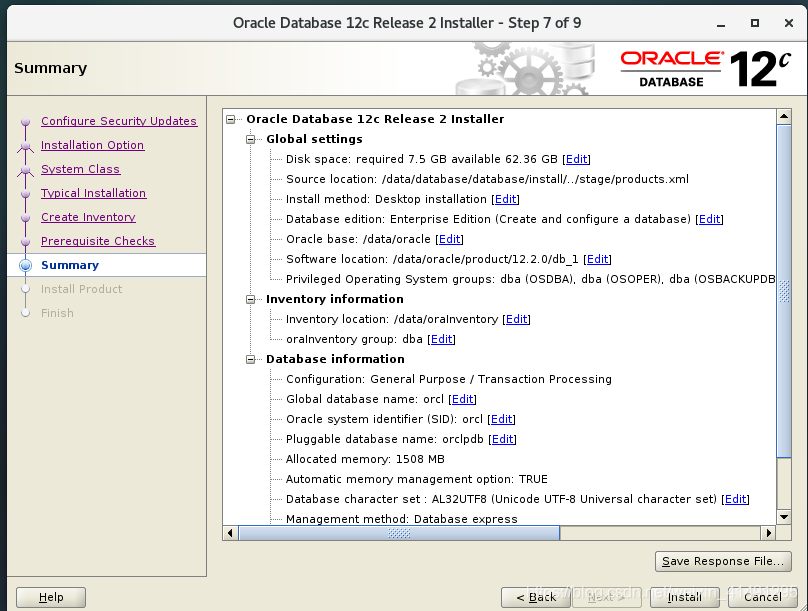Select the Allocated memory 1508 MB row
The image size is (808, 611).
(x=365, y=459)
